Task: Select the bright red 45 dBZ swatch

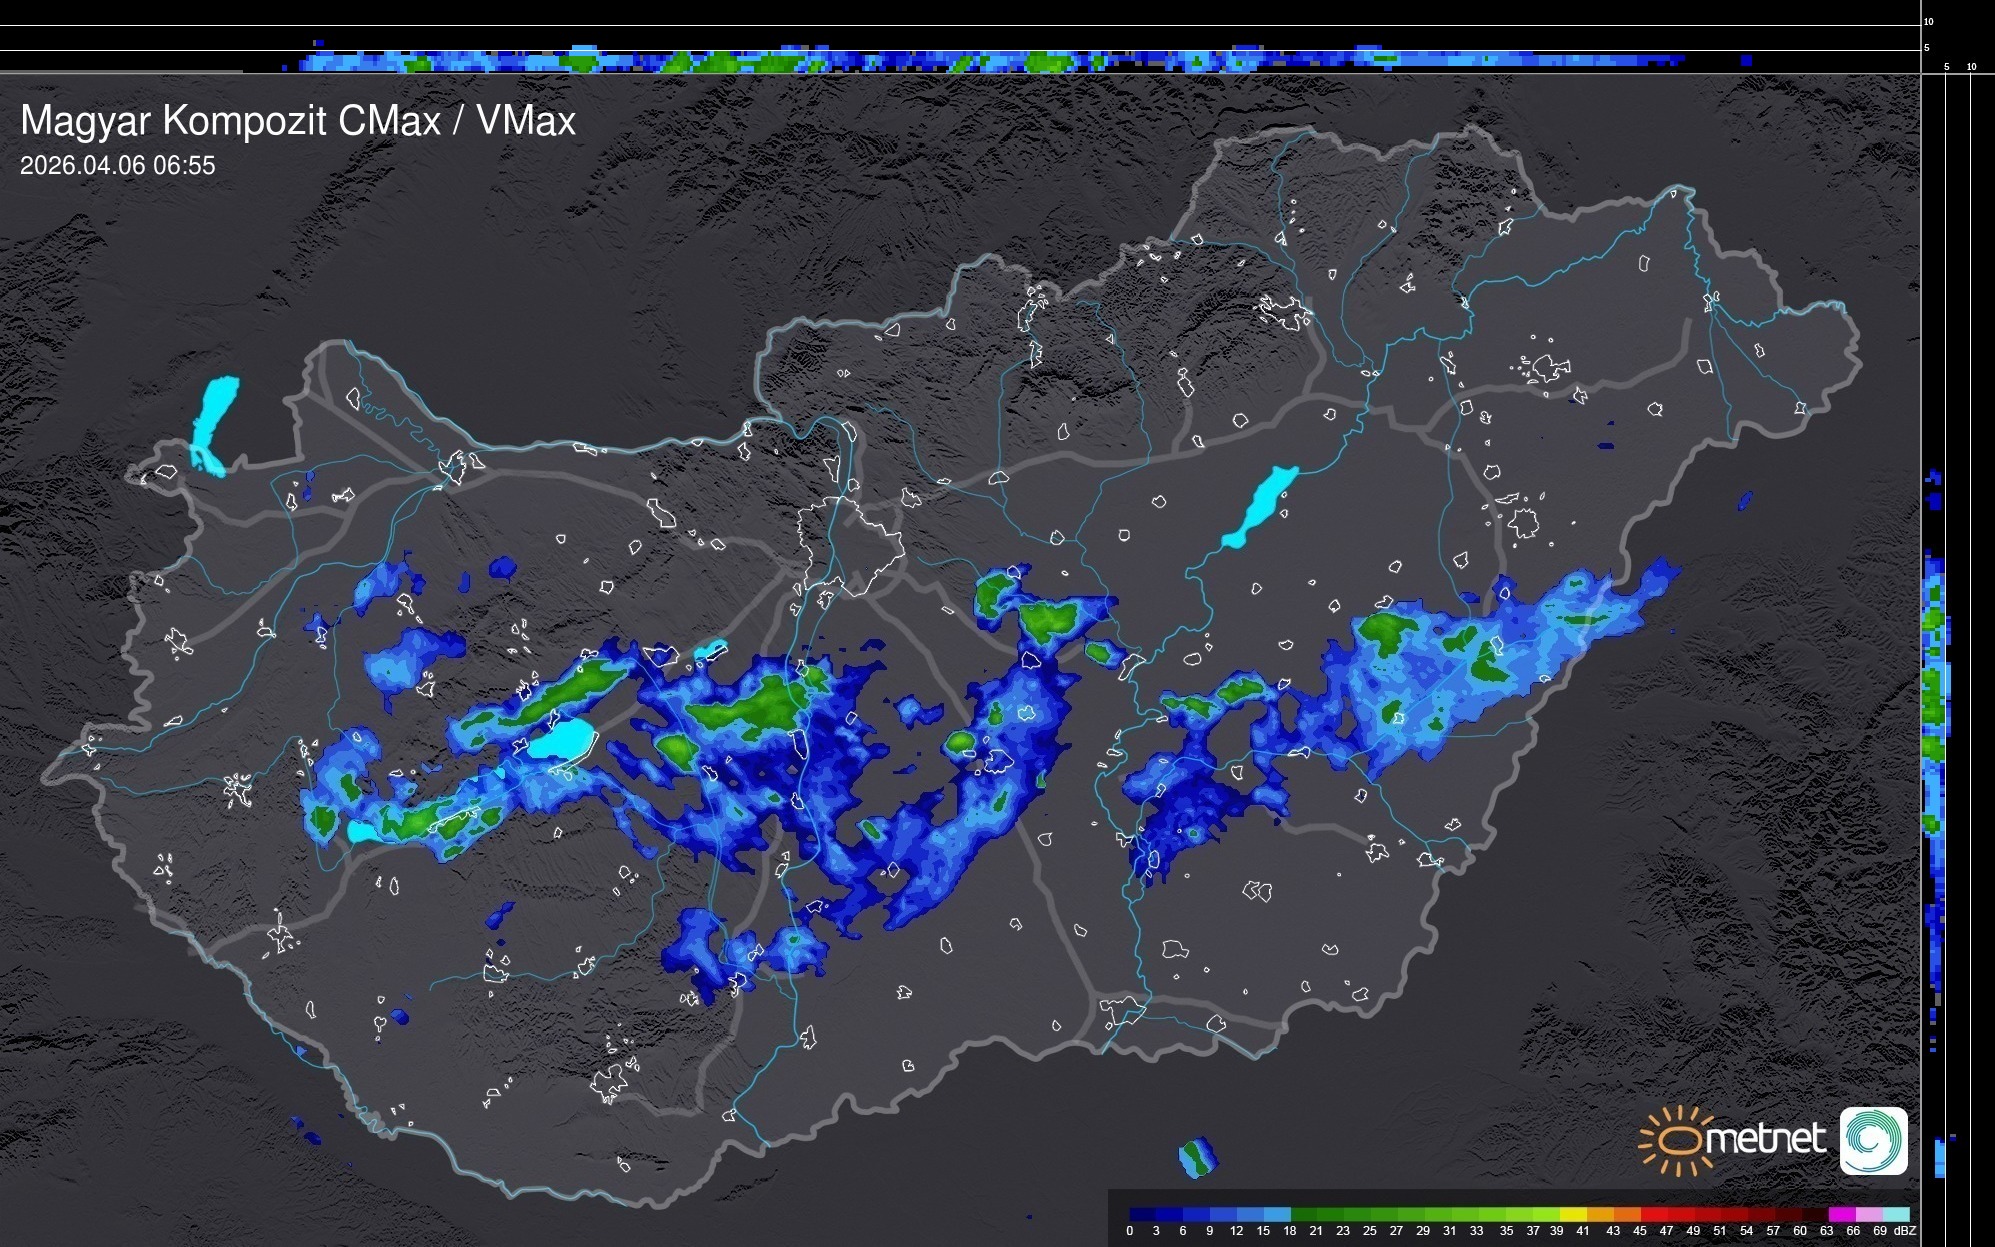Action: tap(1654, 1214)
